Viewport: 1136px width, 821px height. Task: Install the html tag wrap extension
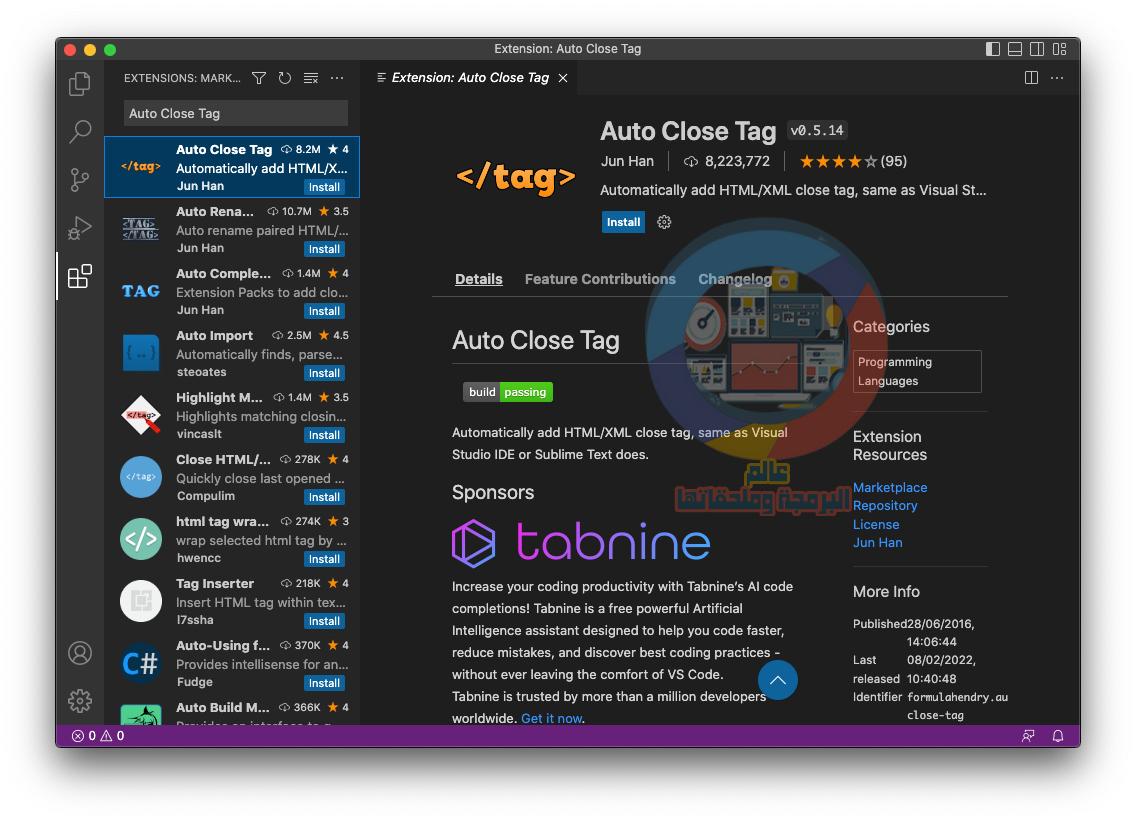(x=324, y=559)
